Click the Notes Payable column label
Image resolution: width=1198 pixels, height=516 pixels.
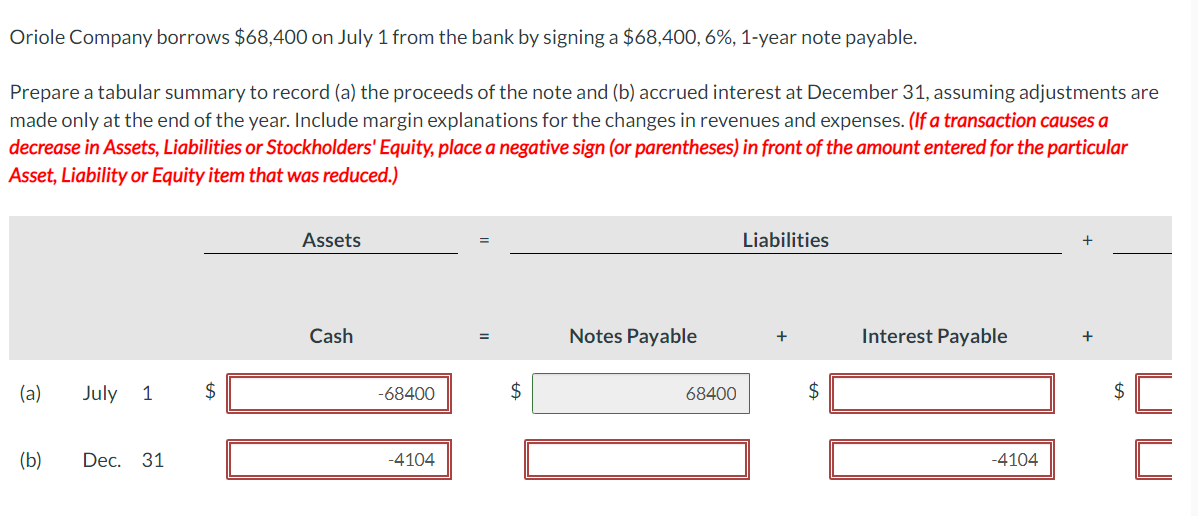(633, 336)
